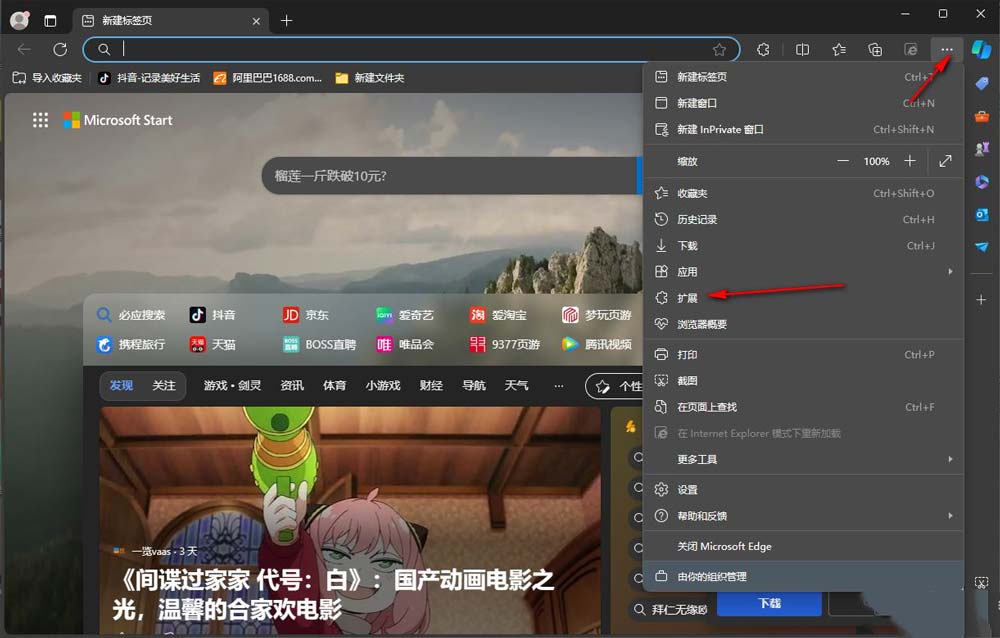
Task: Open the shopping tag sidebar icon
Action: point(982,83)
